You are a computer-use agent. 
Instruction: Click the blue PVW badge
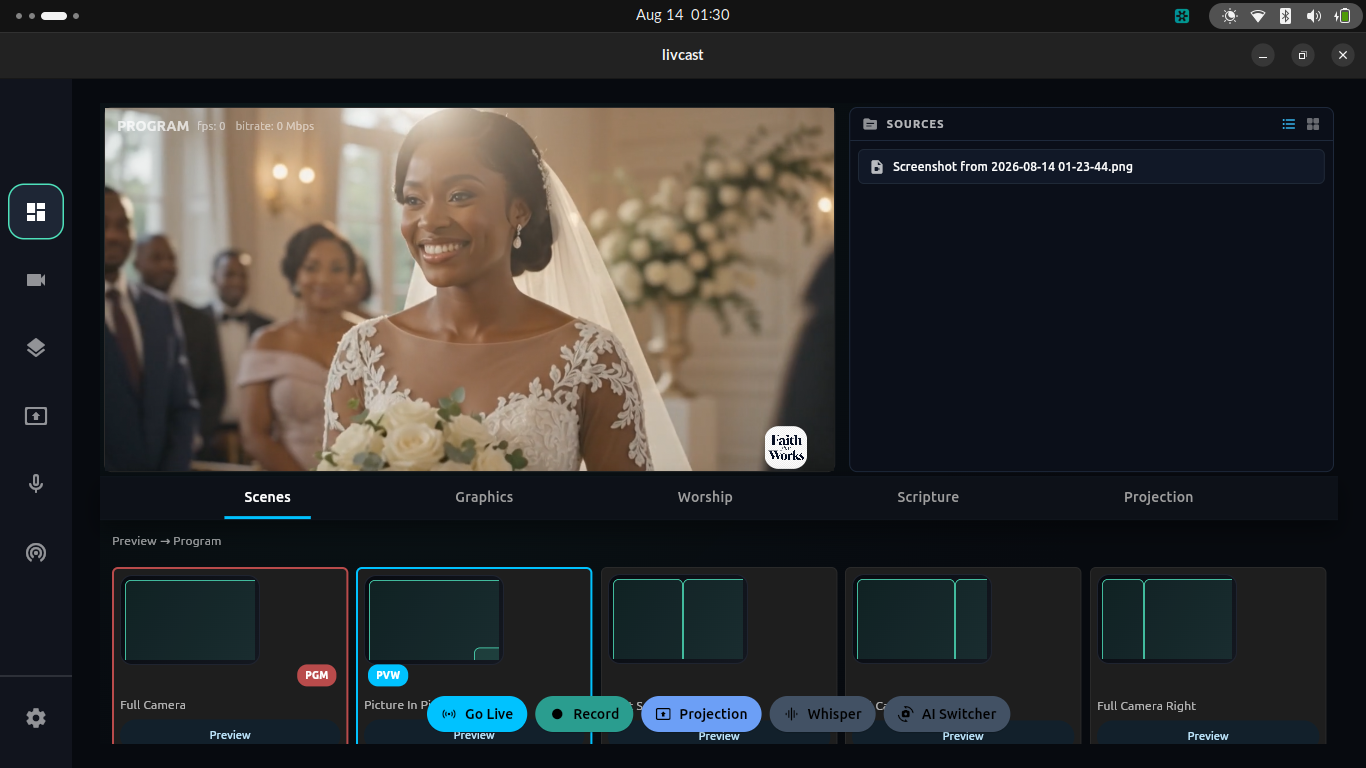(388, 675)
